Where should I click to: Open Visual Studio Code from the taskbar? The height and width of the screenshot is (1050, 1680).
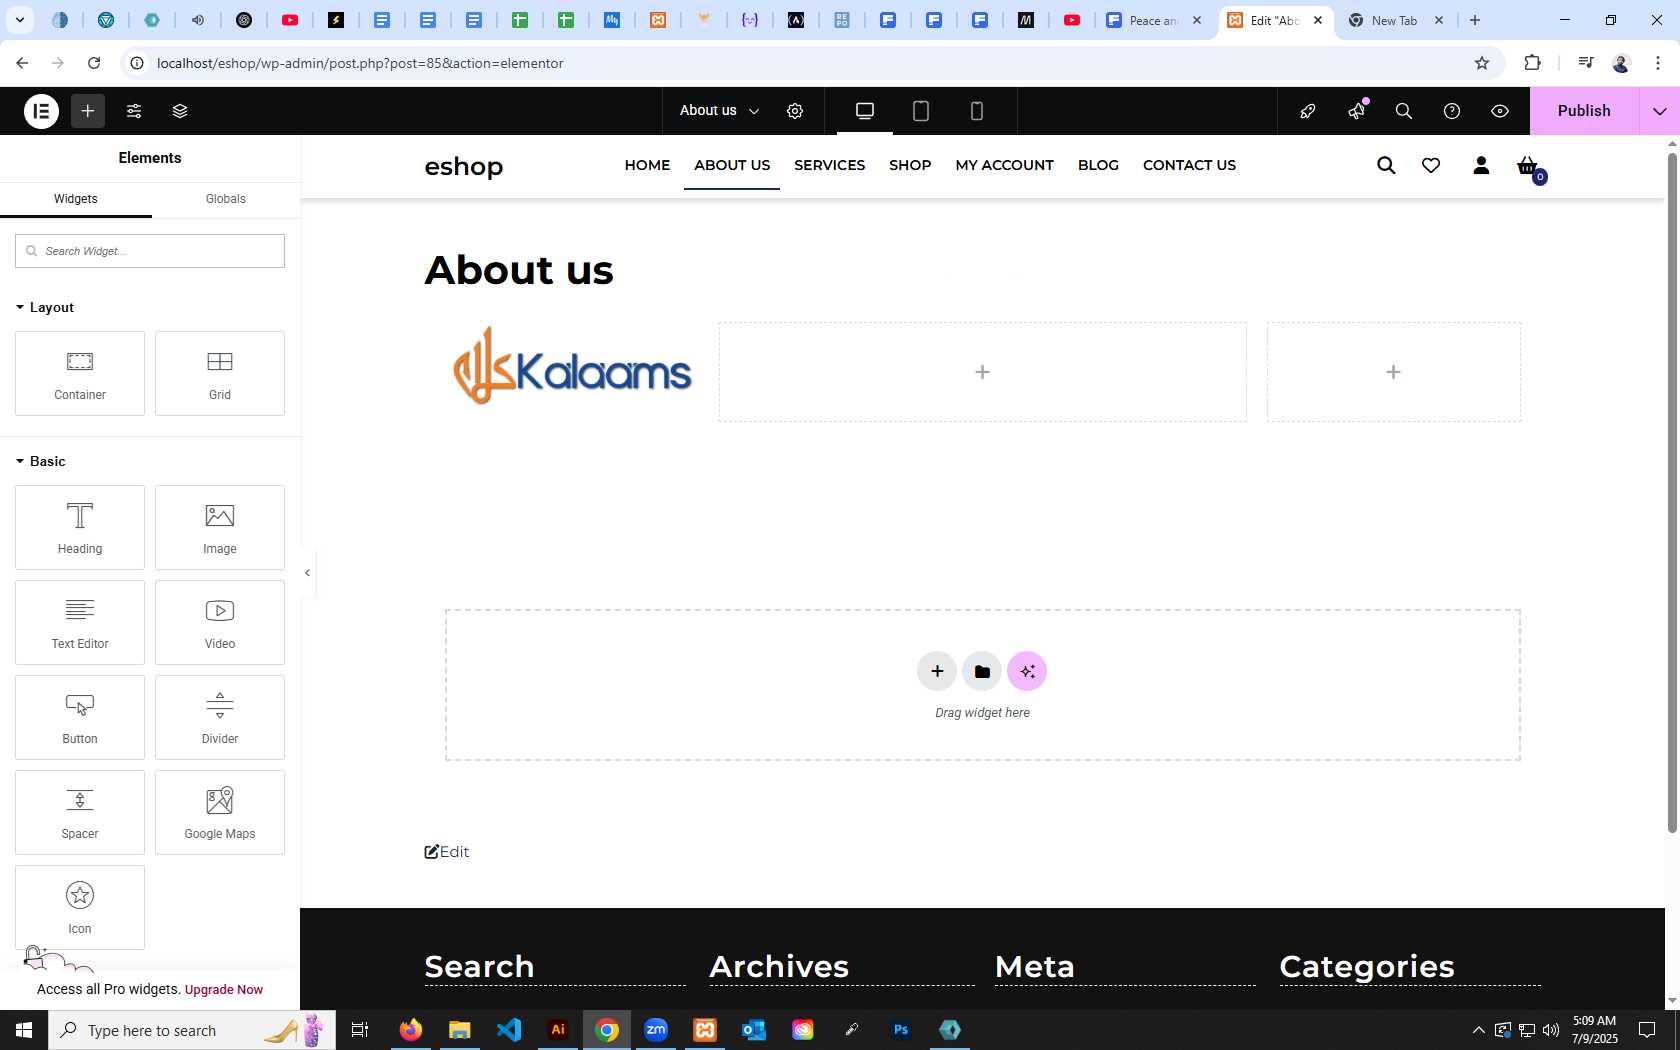[x=508, y=1030]
